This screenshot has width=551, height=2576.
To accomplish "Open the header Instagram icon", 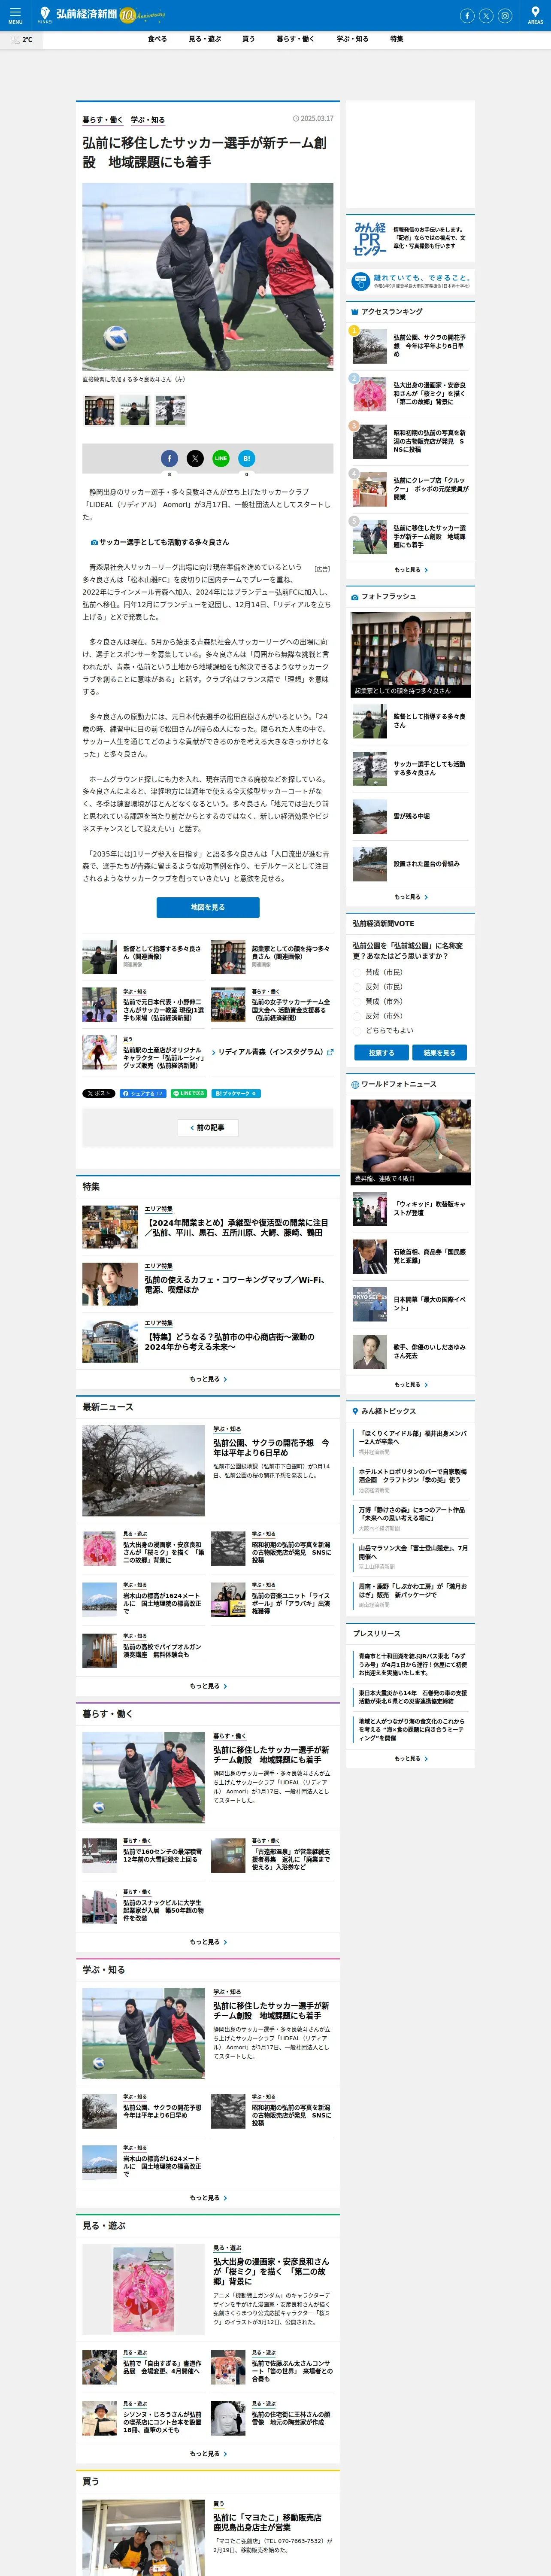I will click(505, 16).
